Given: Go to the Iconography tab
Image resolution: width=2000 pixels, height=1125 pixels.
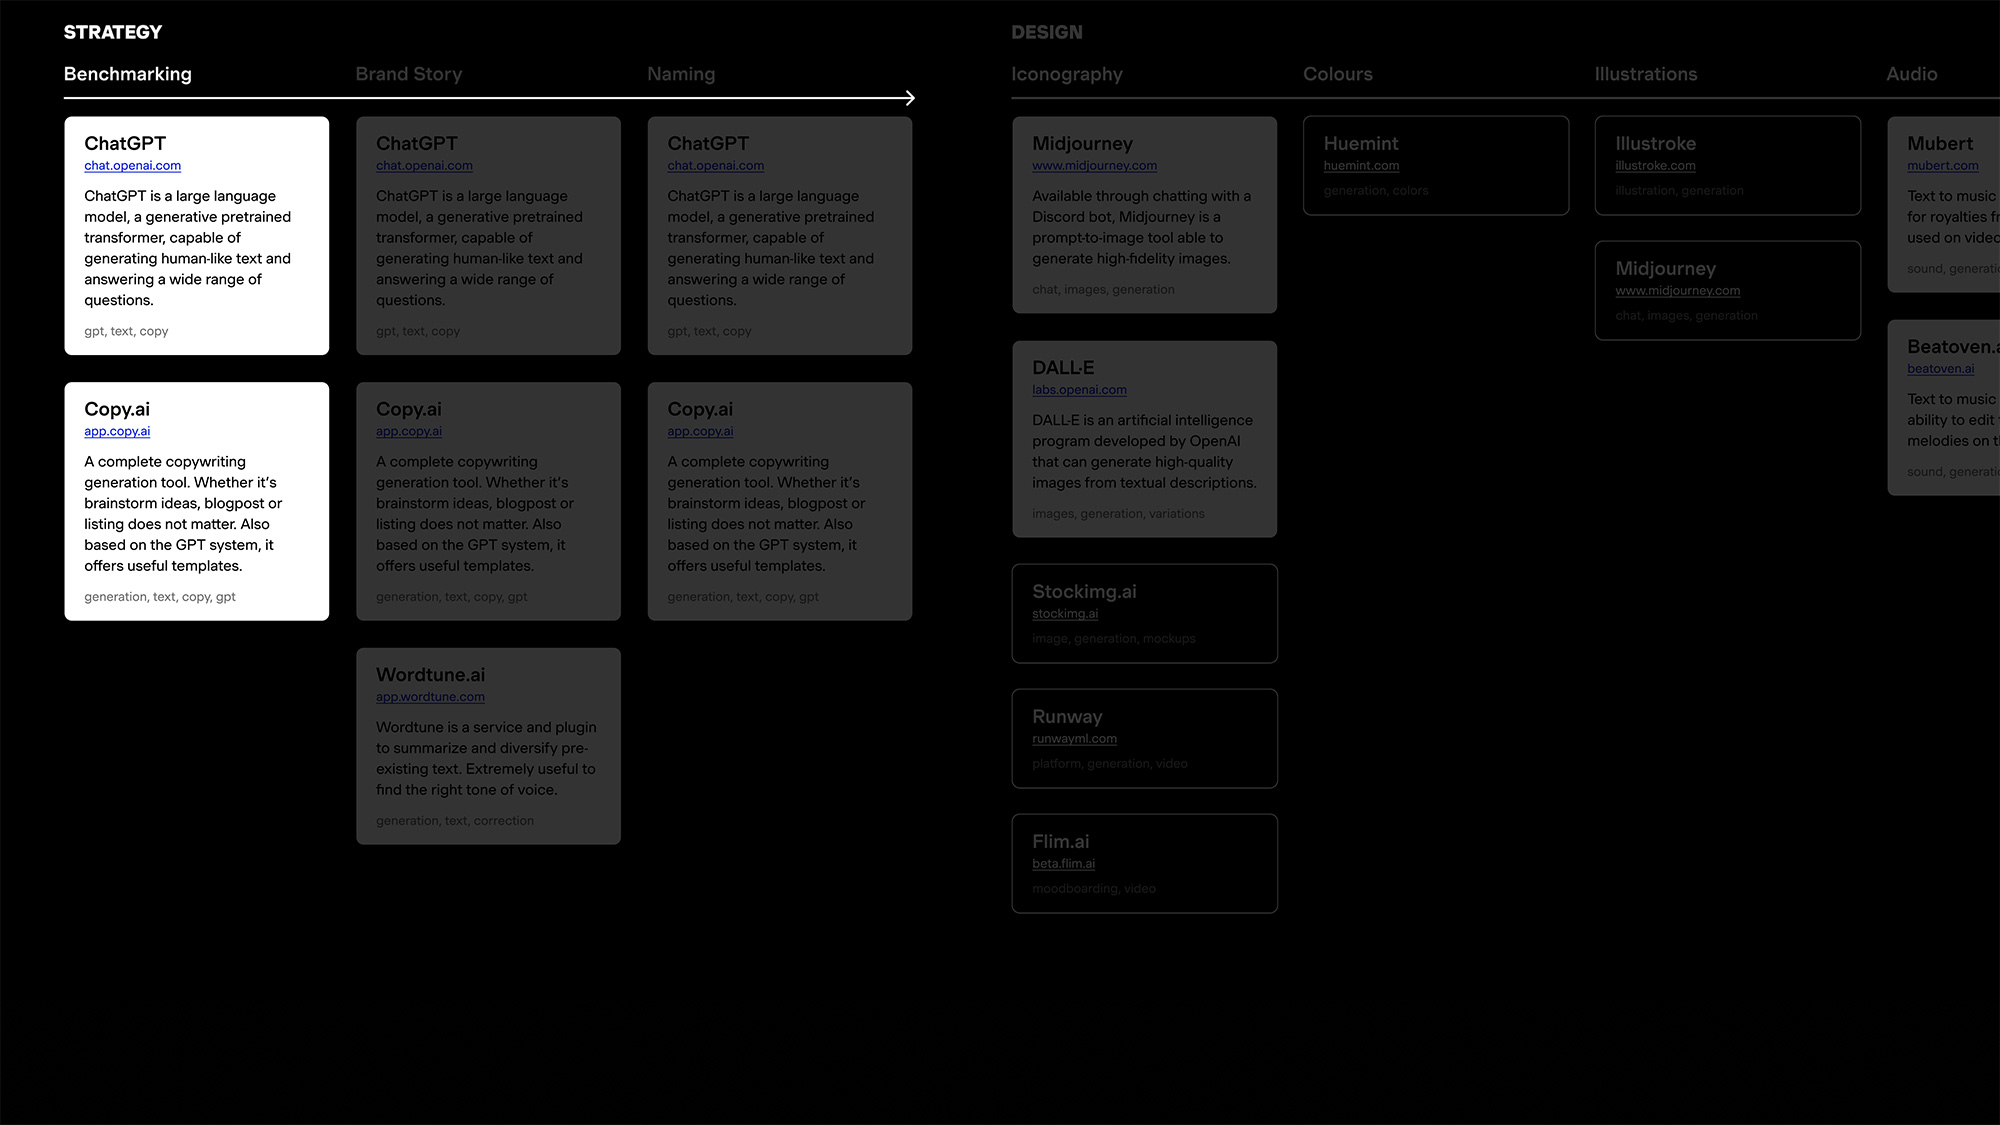Looking at the screenshot, I should [x=1067, y=74].
